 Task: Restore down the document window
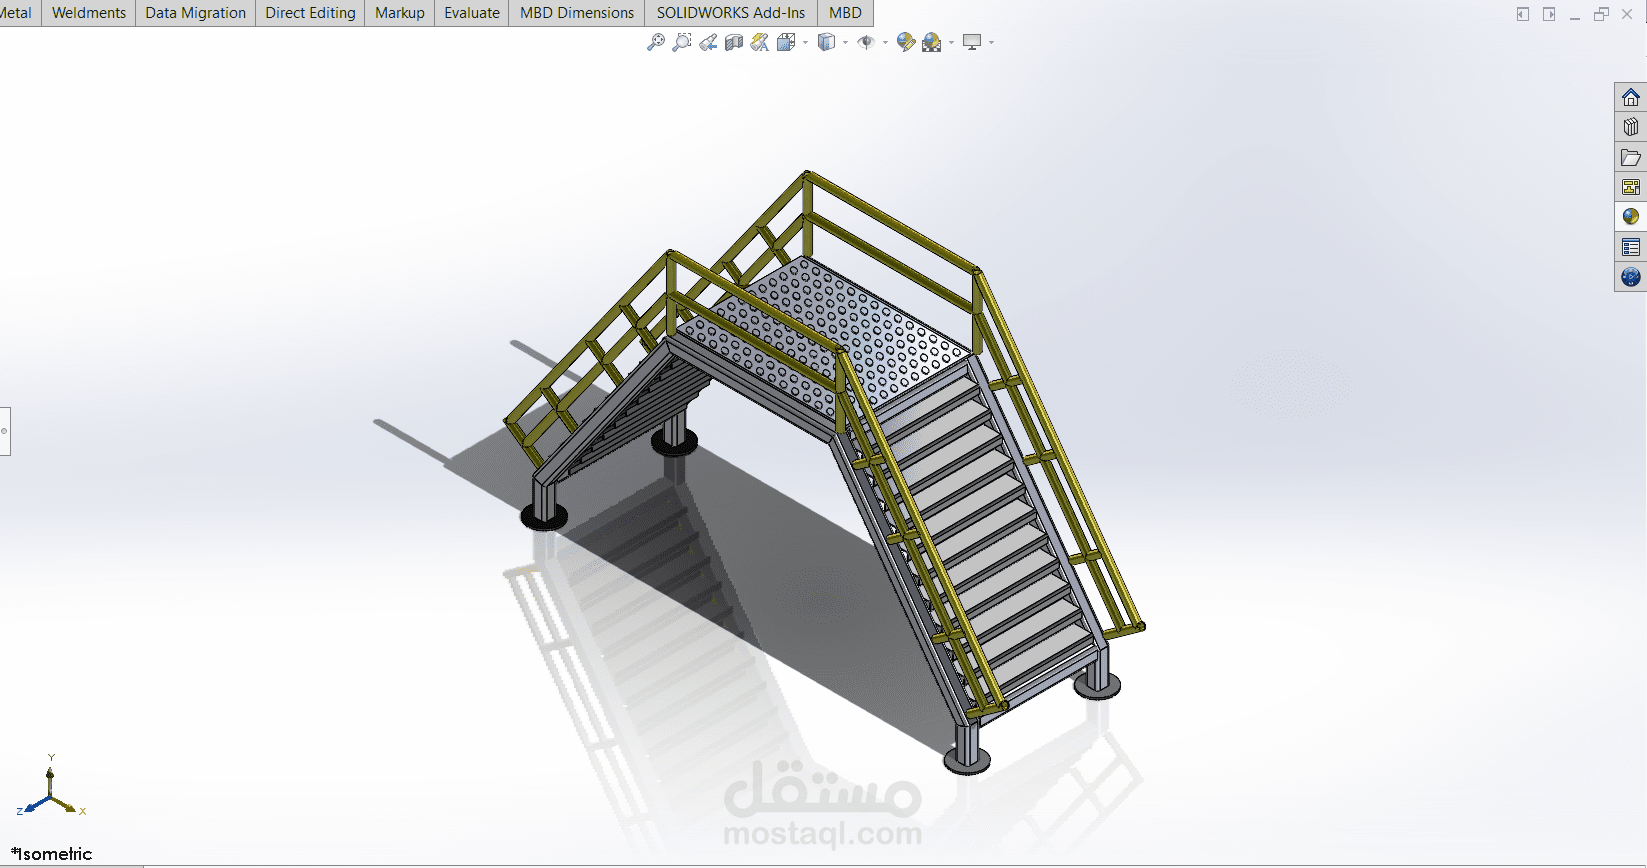point(1601,14)
